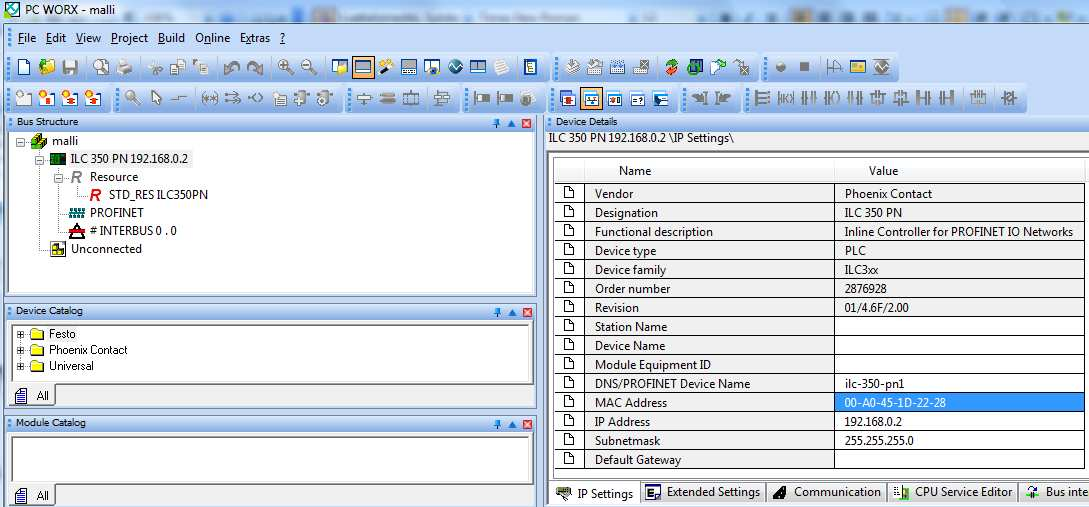The image size is (1089, 507).
Task: Open the logic analyzer waveform icon
Action: click(x=455, y=67)
